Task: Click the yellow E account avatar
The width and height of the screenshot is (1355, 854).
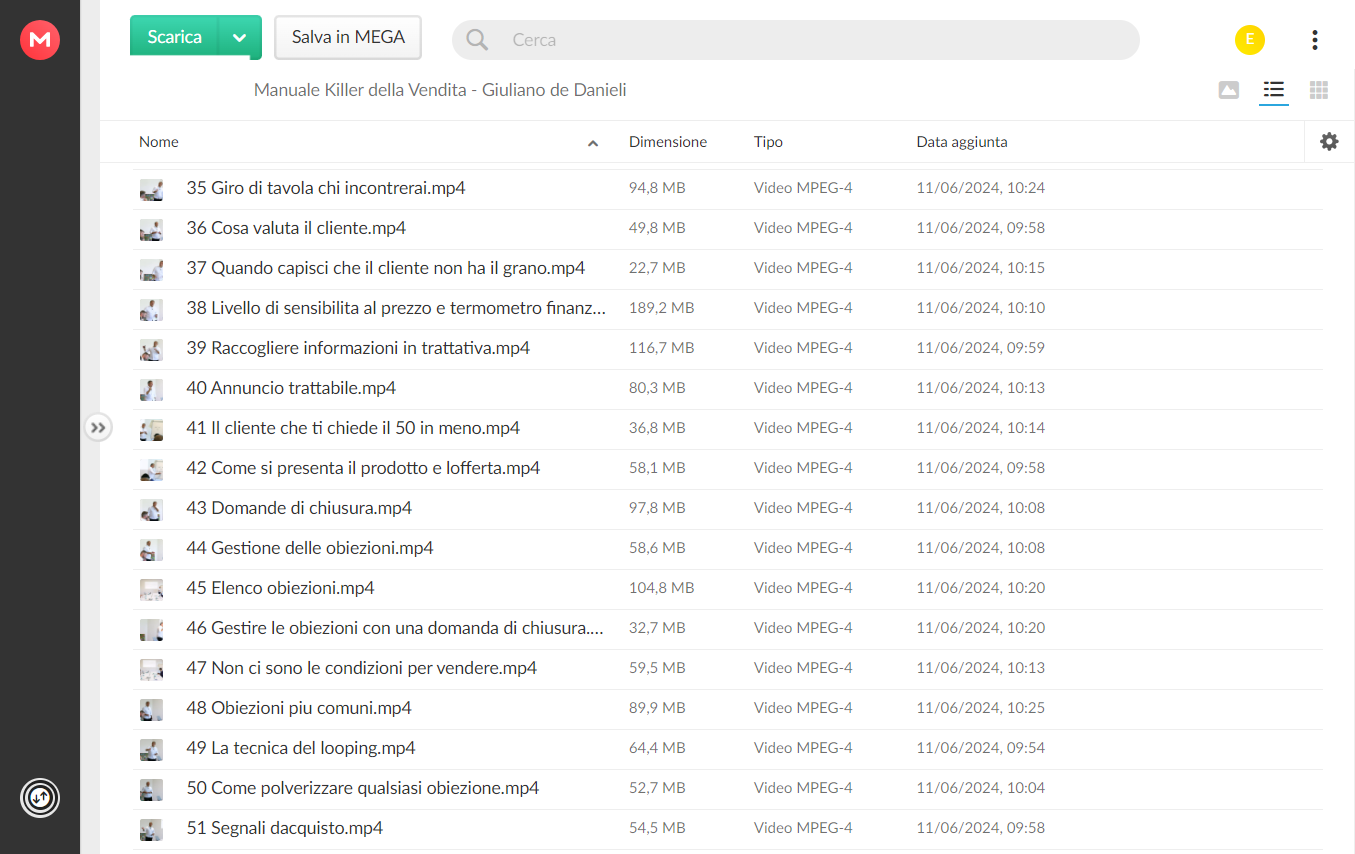Action: coord(1250,40)
